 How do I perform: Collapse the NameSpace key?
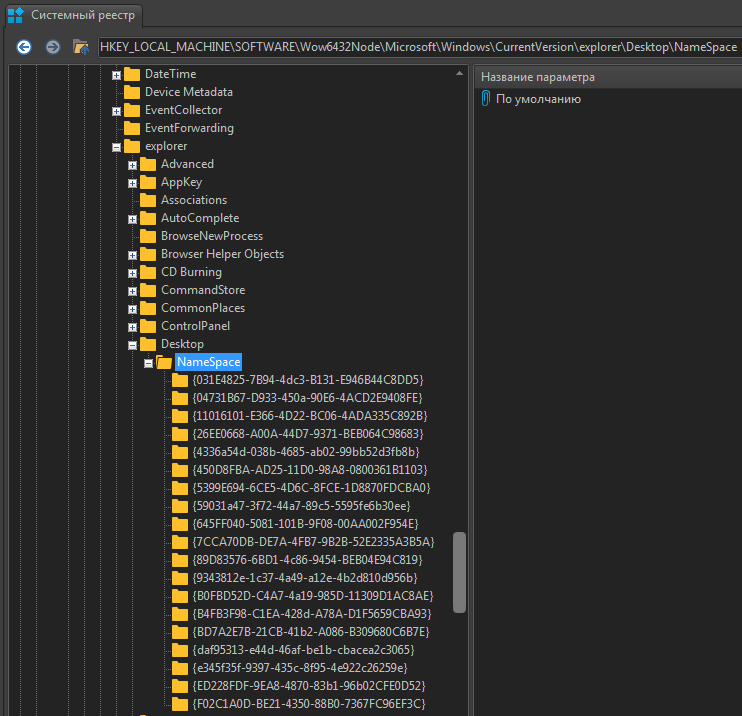point(149,363)
